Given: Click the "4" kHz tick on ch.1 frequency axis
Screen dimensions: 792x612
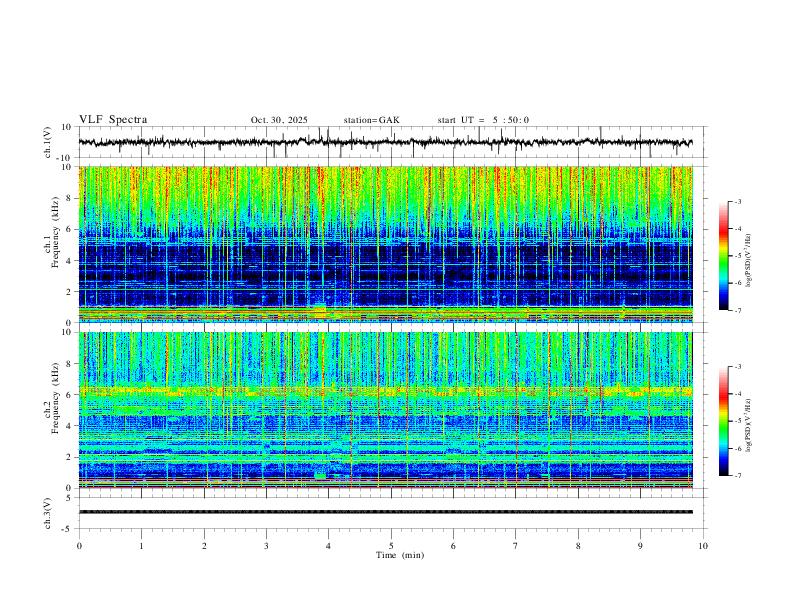Looking at the screenshot, I should (x=69, y=261).
